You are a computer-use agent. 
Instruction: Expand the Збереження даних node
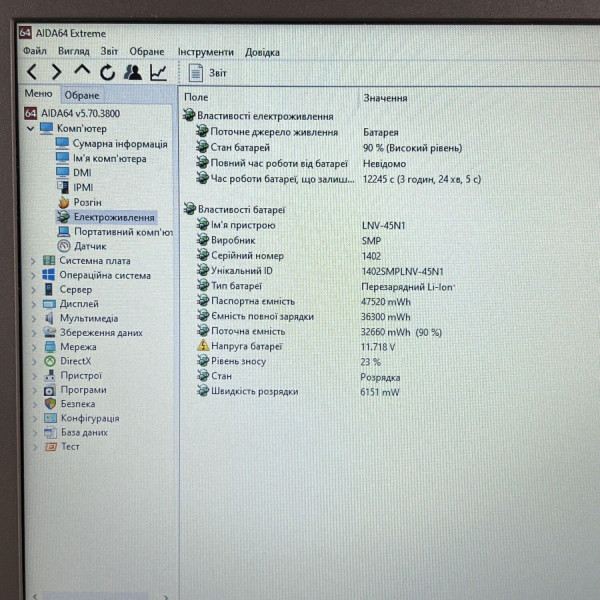(34, 333)
